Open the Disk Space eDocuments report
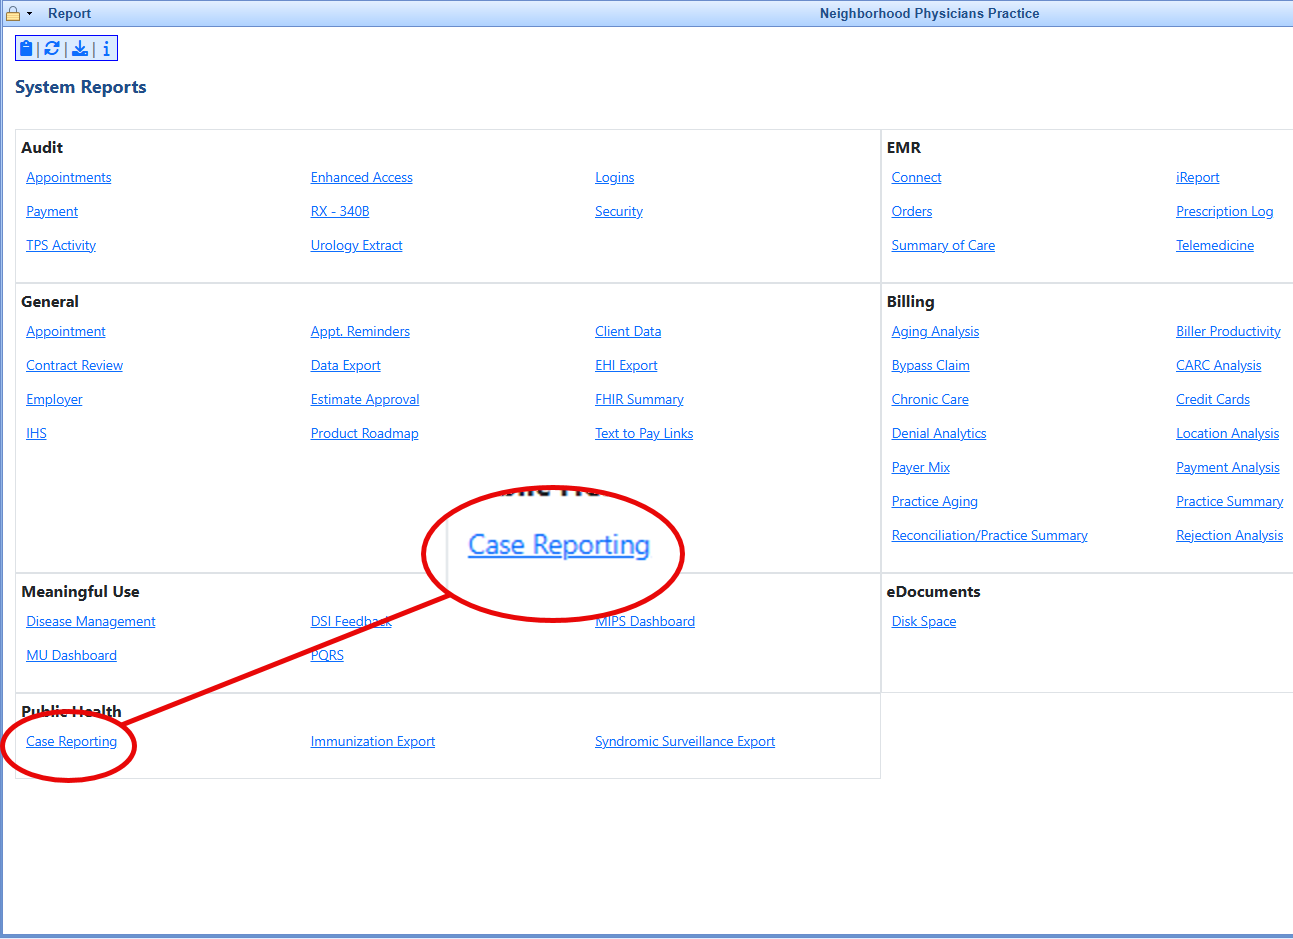This screenshot has height=939, width=1293. (924, 622)
